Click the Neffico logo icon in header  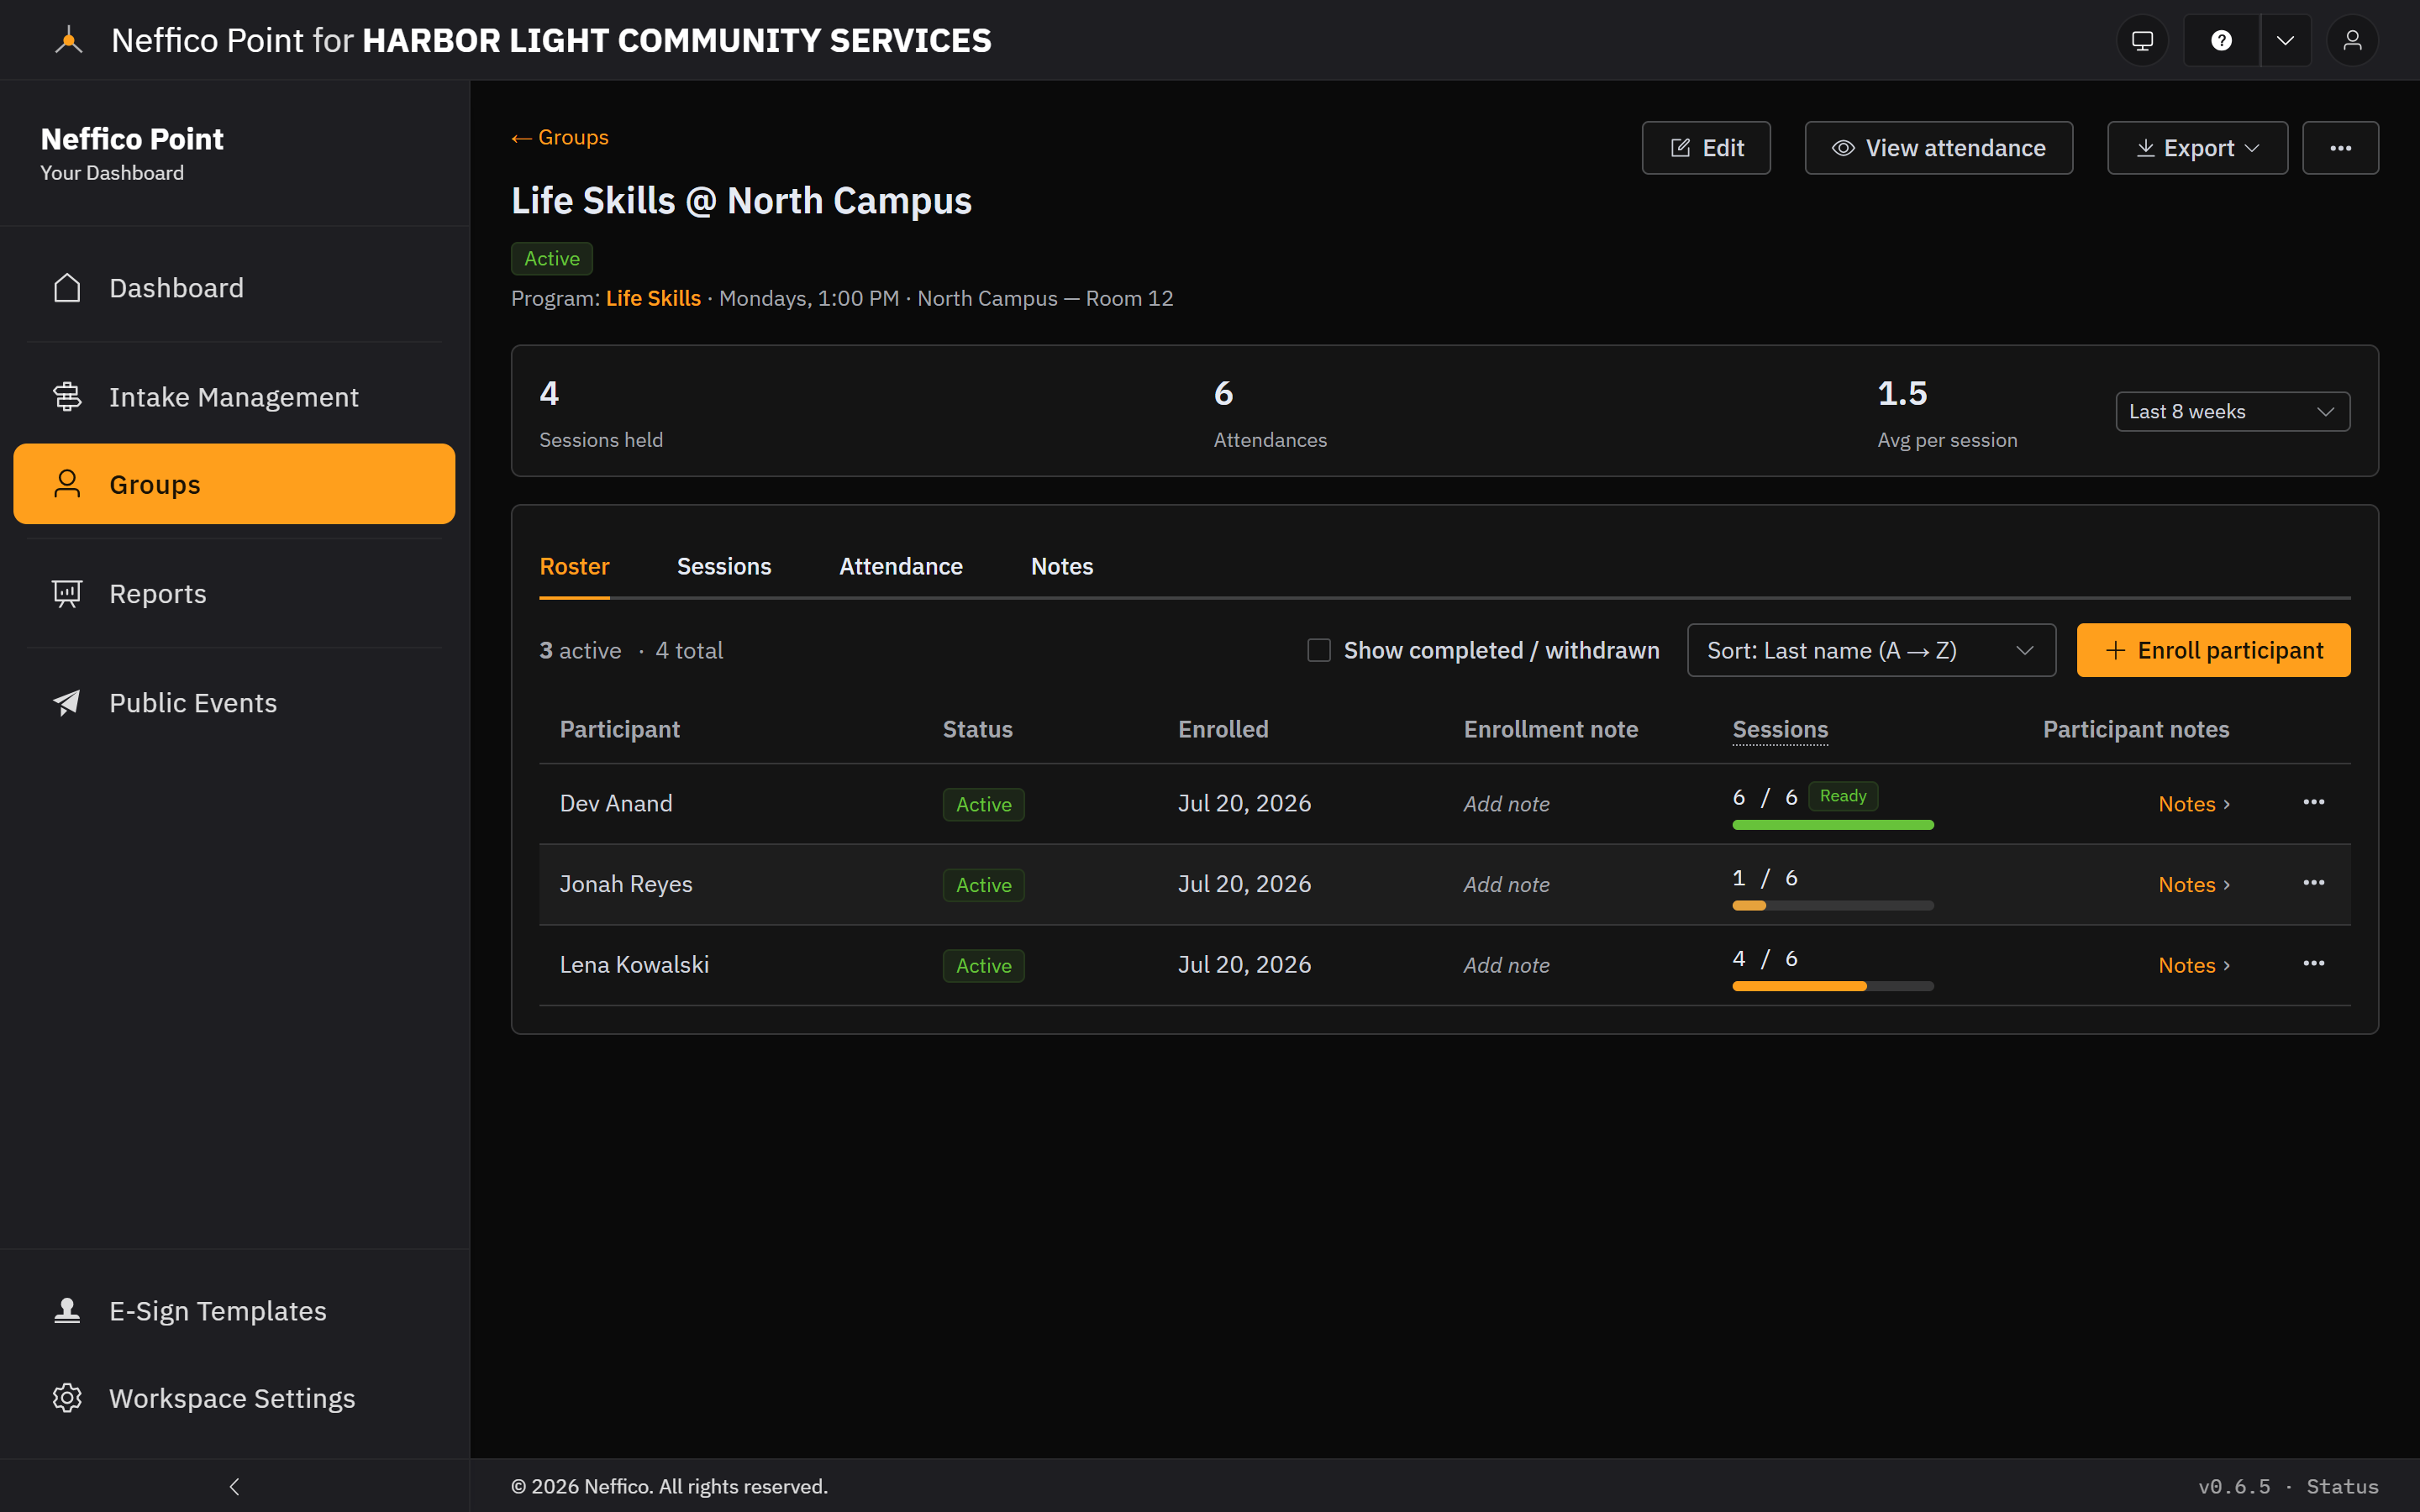[68, 41]
